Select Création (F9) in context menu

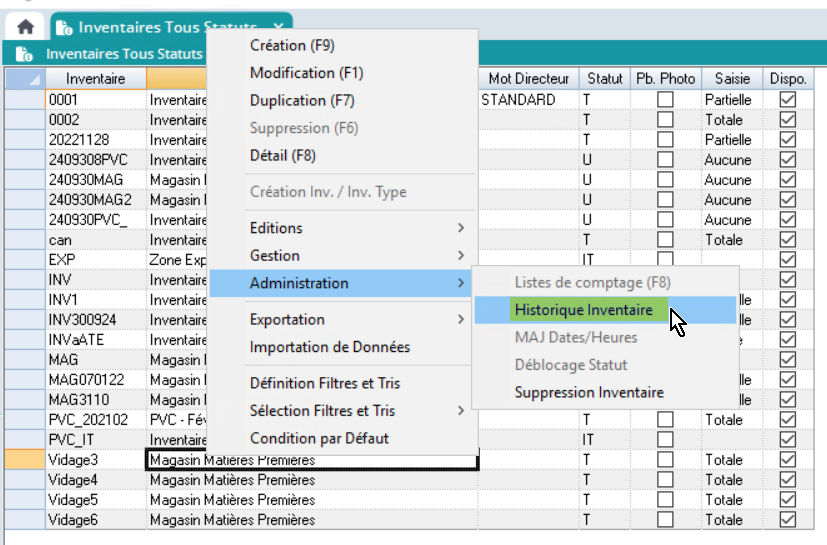[x=292, y=45]
